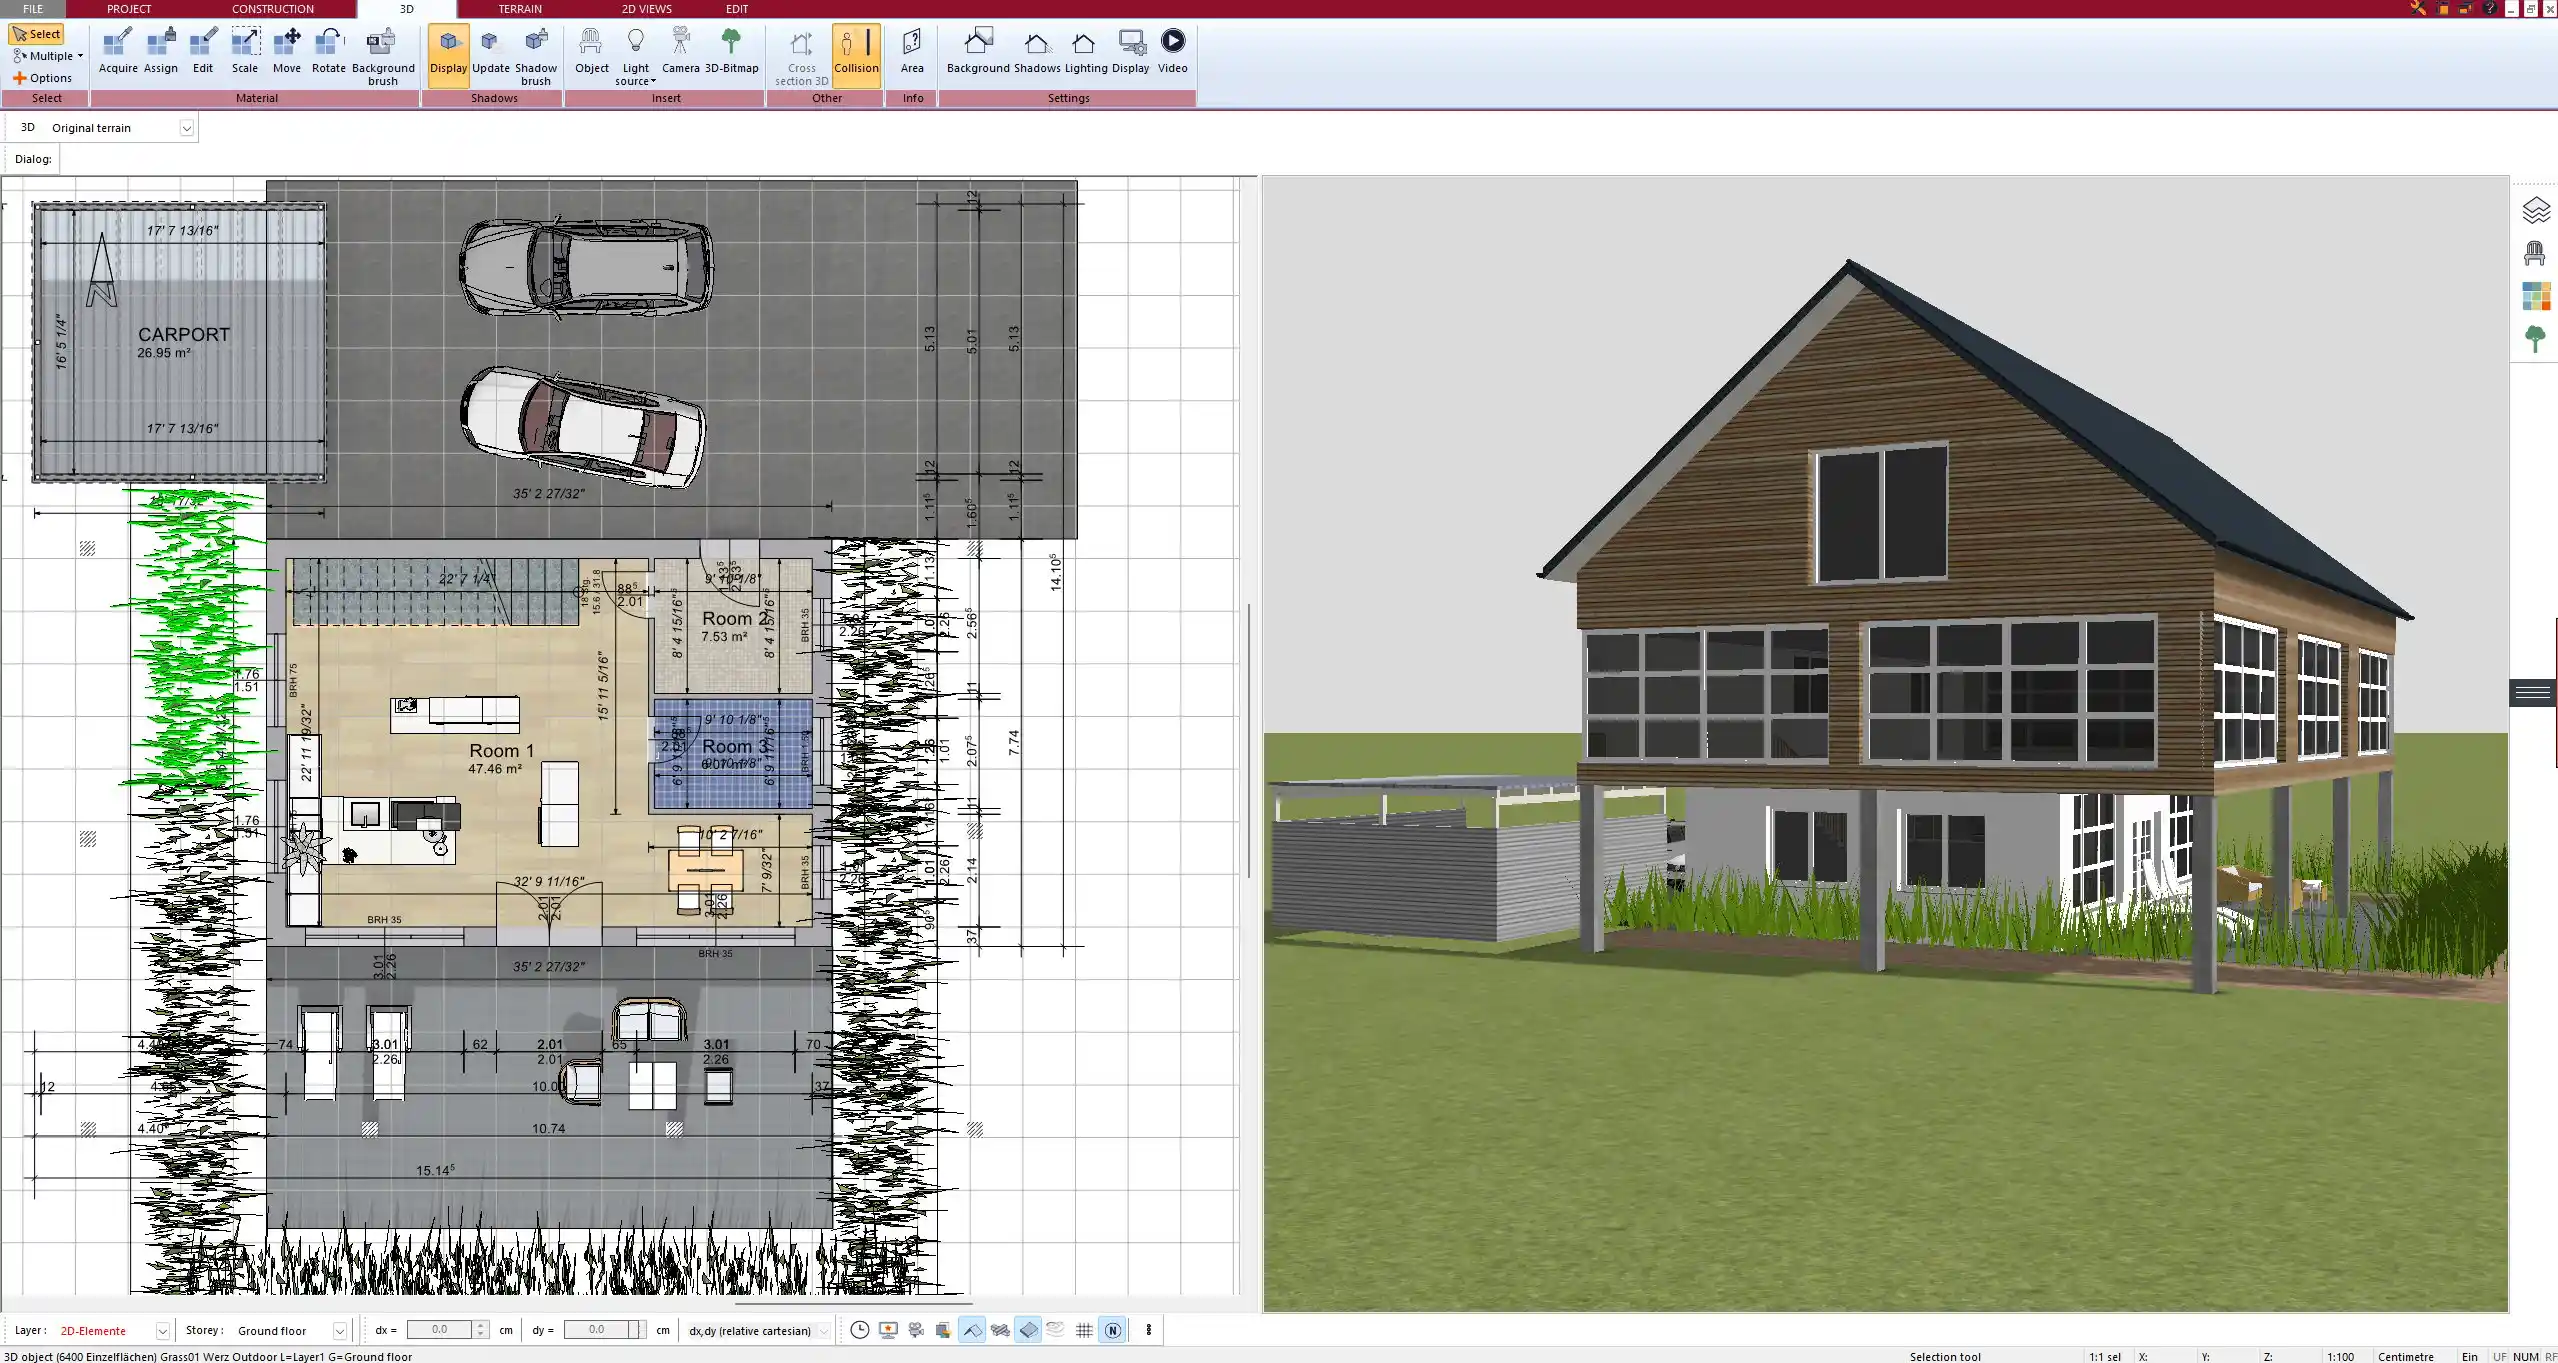Click Cross section 3D button

[x=801, y=57]
